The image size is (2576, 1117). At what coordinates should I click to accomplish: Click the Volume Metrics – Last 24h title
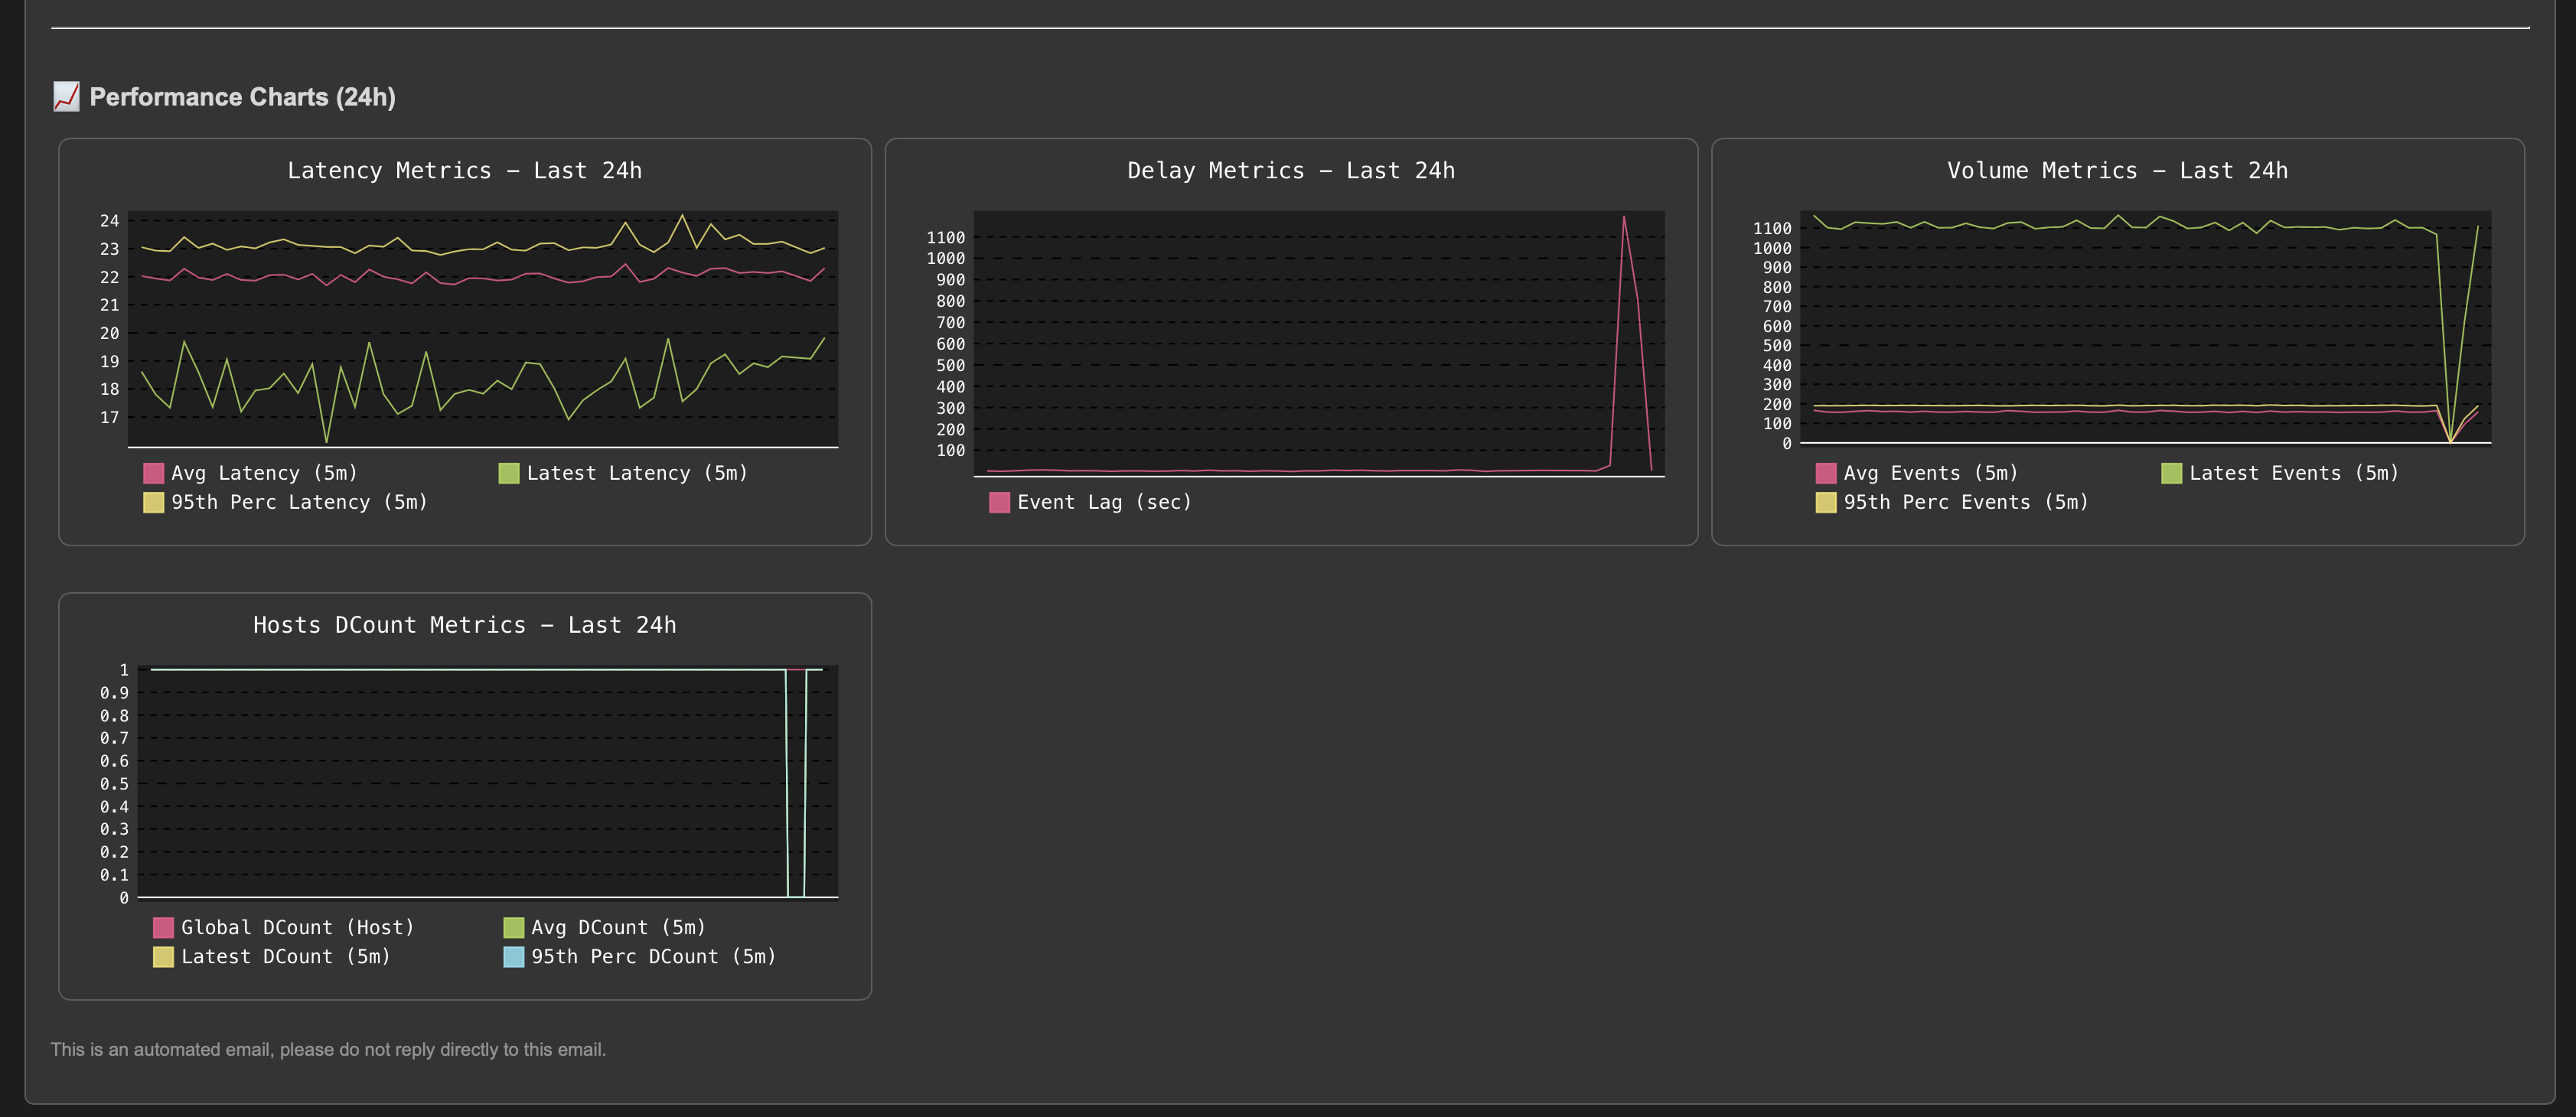pyautogui.click(x=2117, y=170)
